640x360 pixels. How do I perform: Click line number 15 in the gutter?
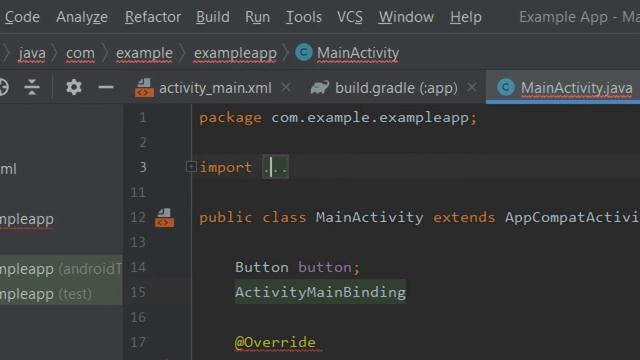click(138, 292)
